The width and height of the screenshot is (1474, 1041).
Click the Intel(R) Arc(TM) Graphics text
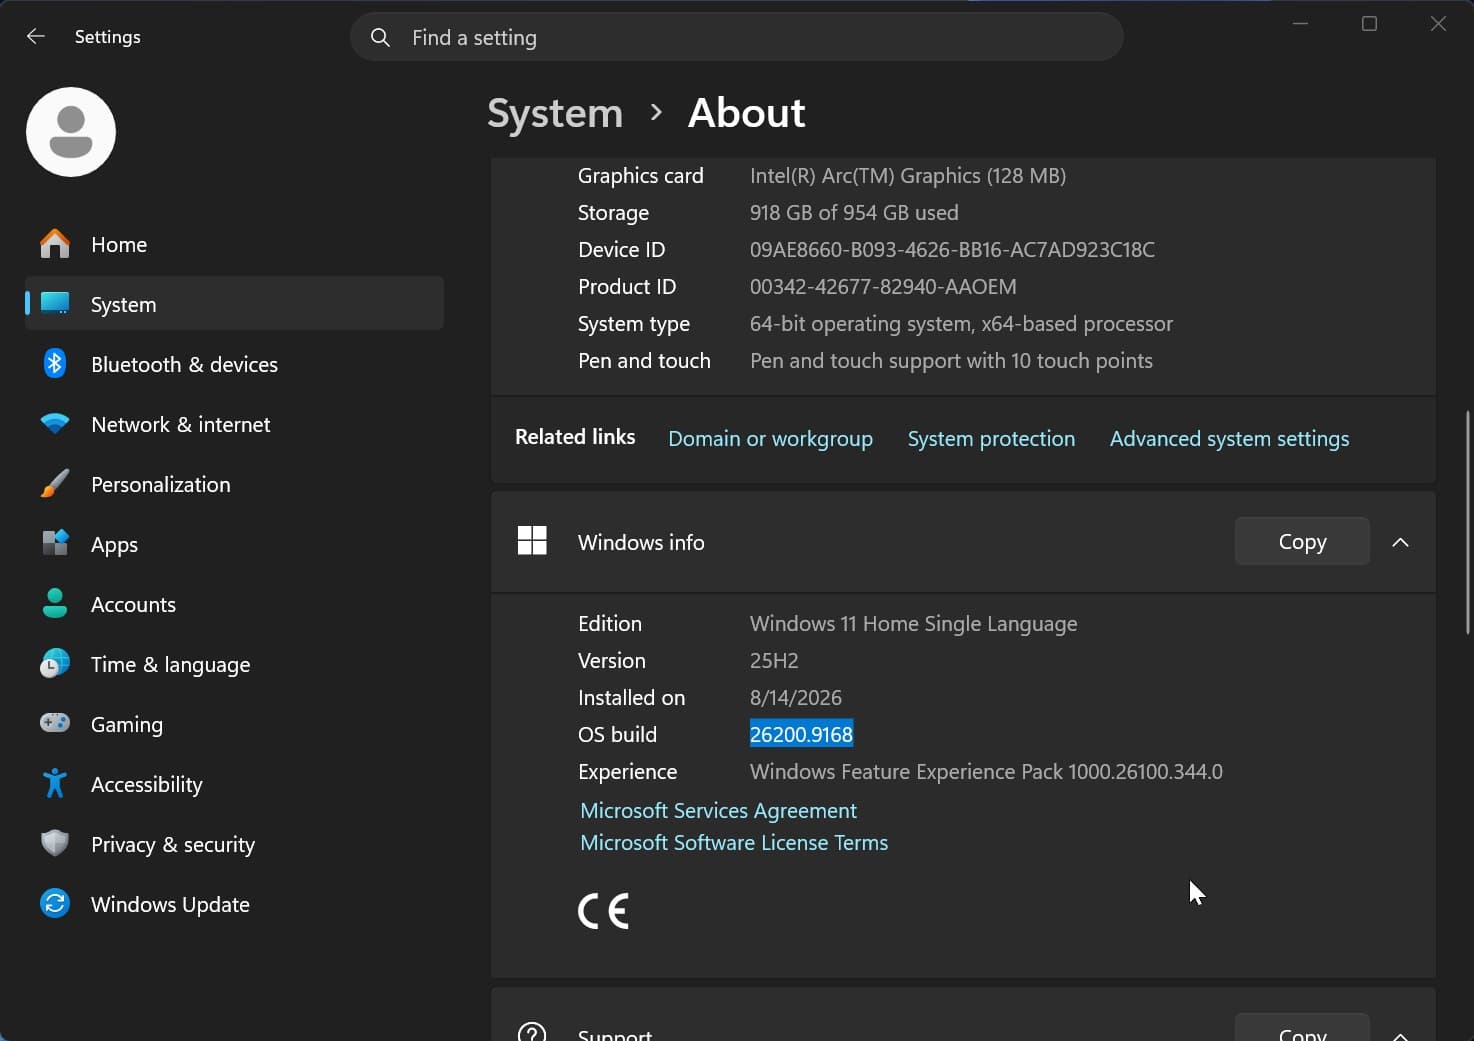[x=908, y=176]
